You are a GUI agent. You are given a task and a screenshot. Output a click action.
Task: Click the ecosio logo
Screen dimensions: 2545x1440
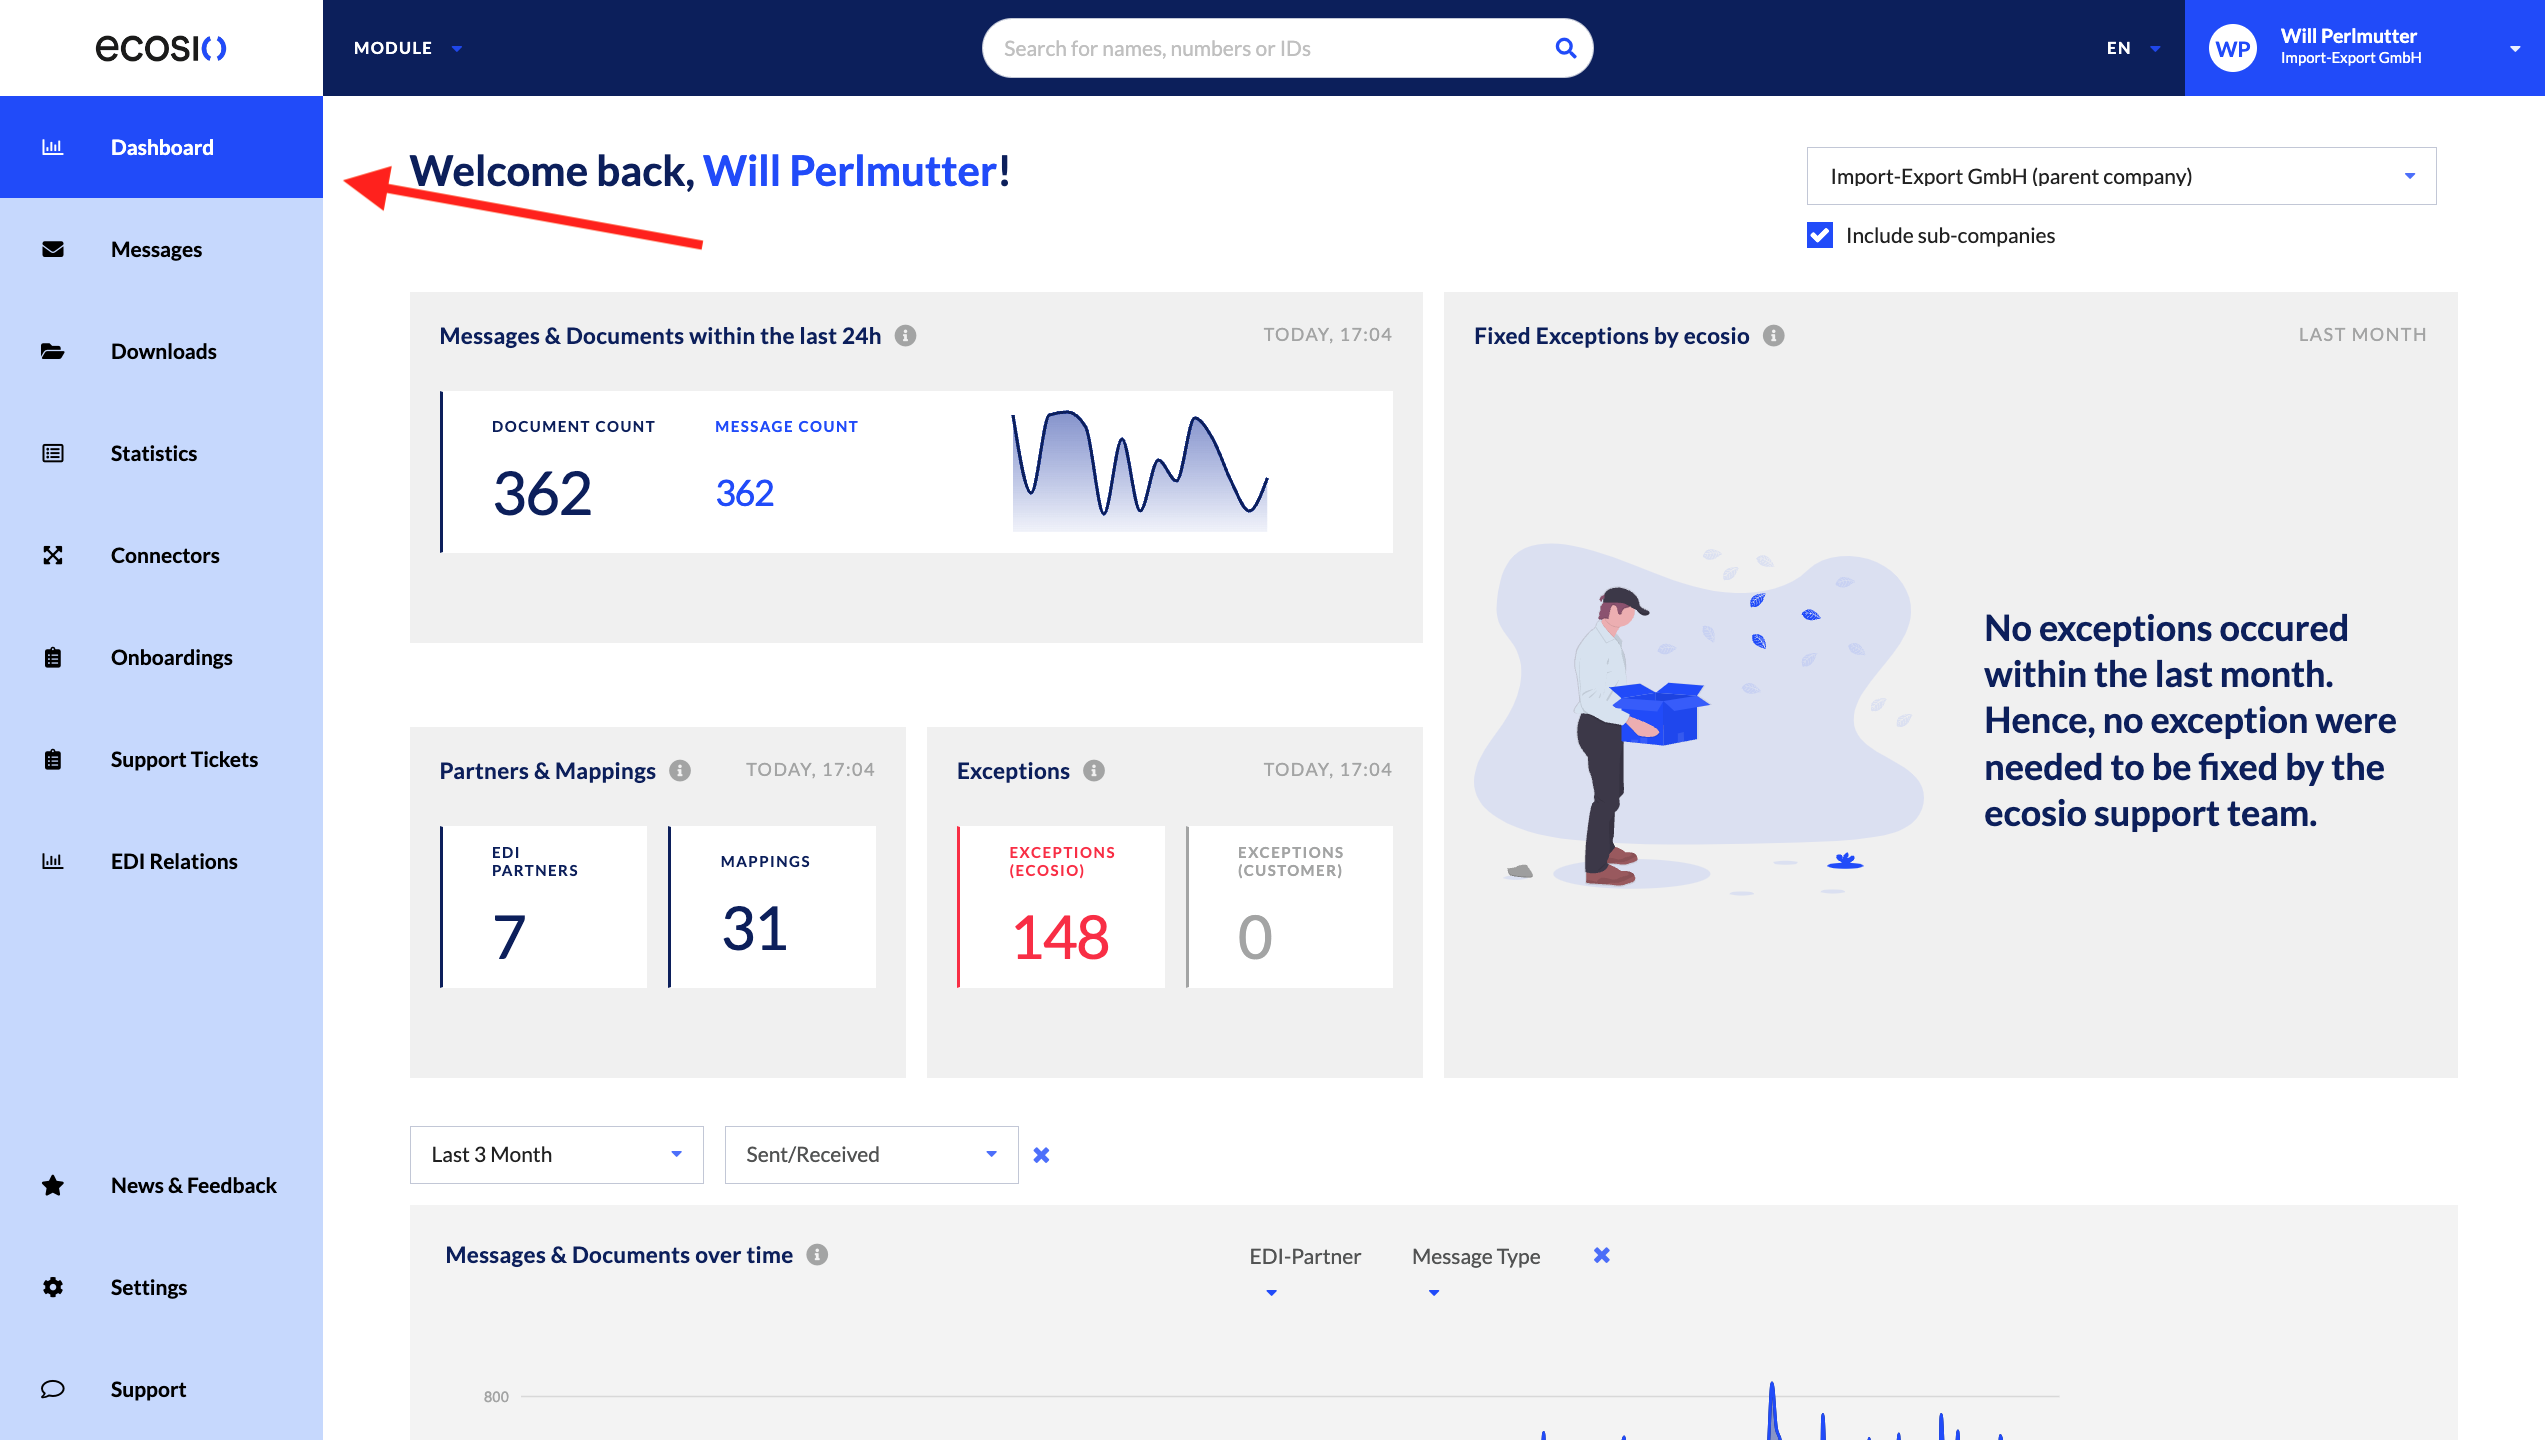coord(161,47)
